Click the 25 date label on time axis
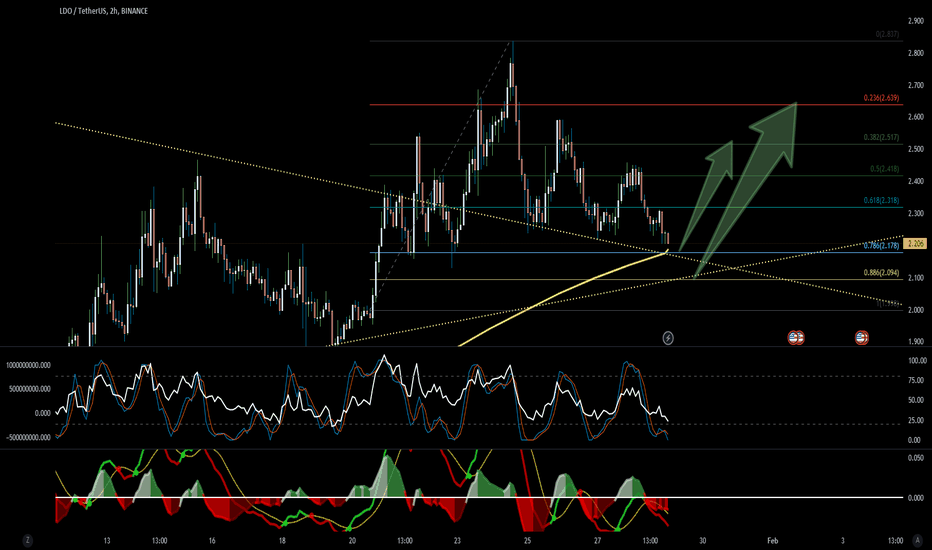Viewport: 932px width, 550px height. point(527,540)
